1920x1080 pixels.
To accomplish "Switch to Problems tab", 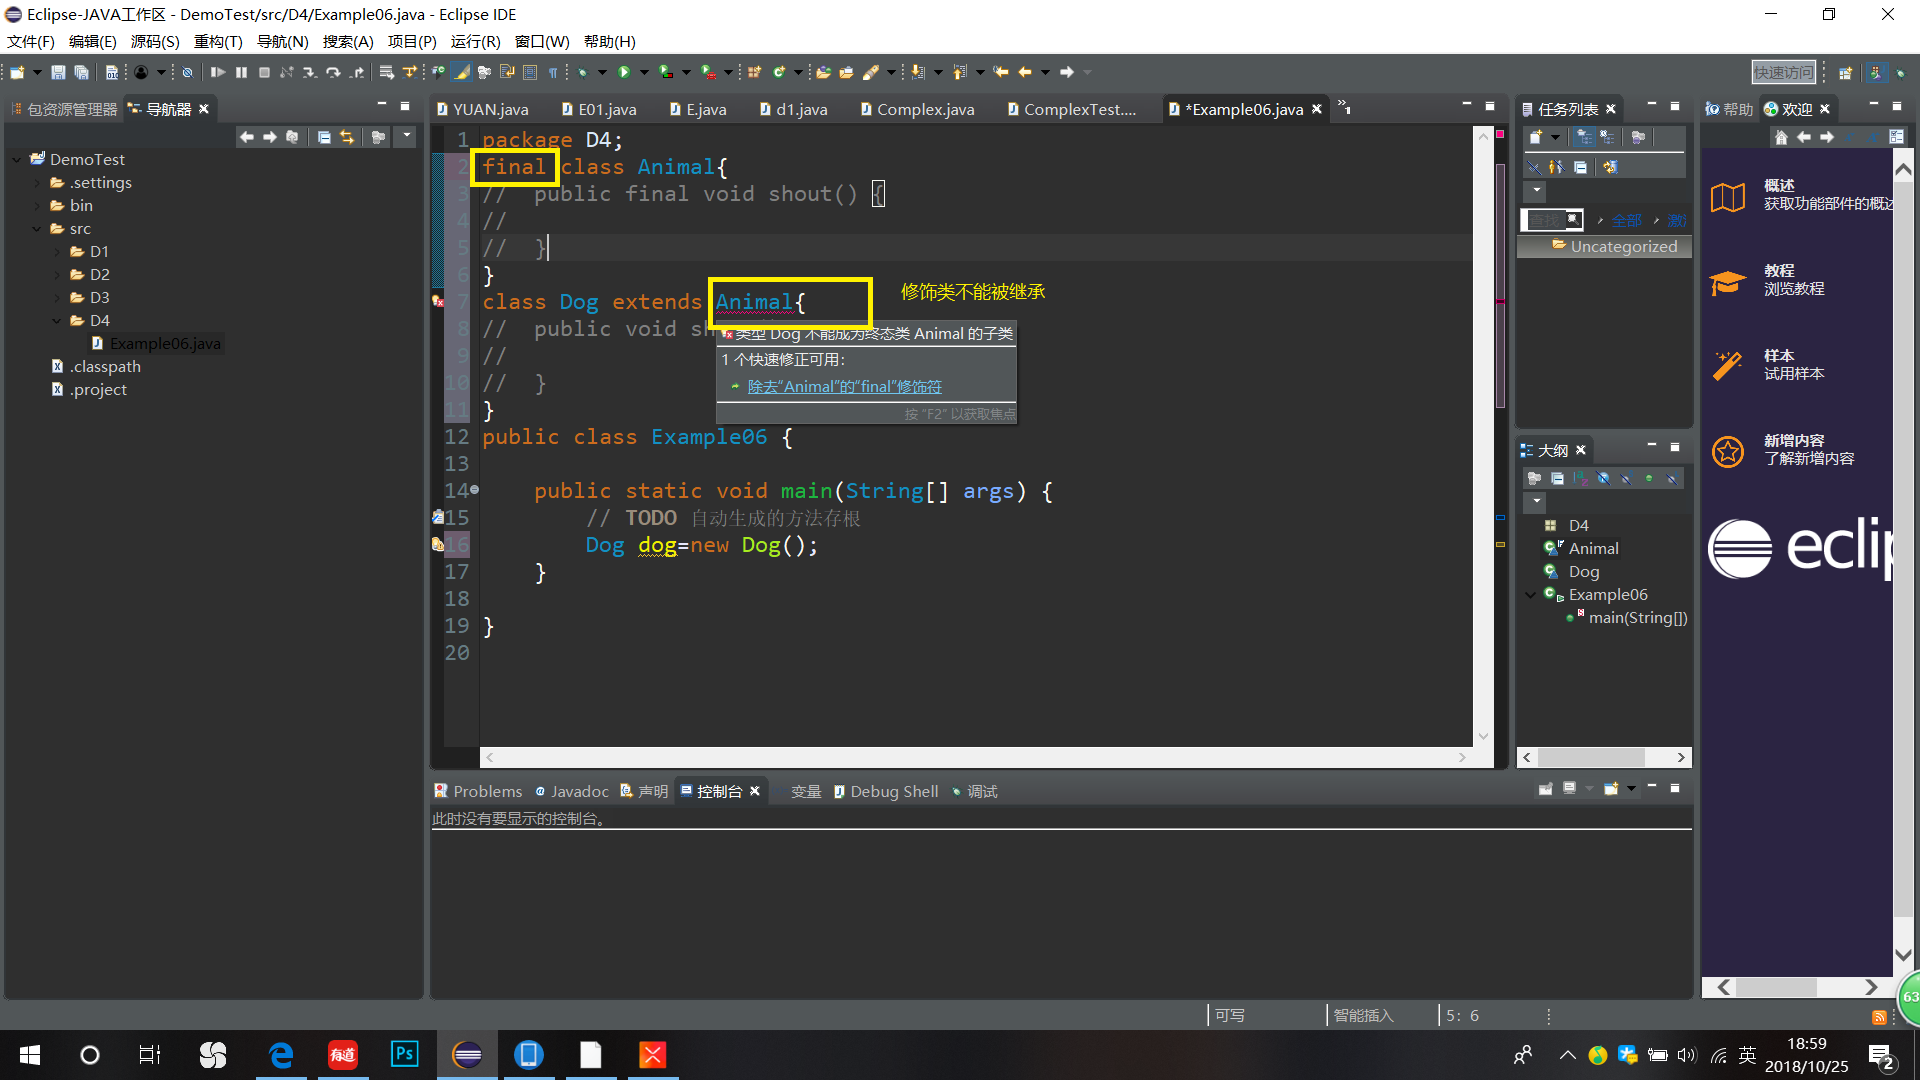I will [479, 791].
